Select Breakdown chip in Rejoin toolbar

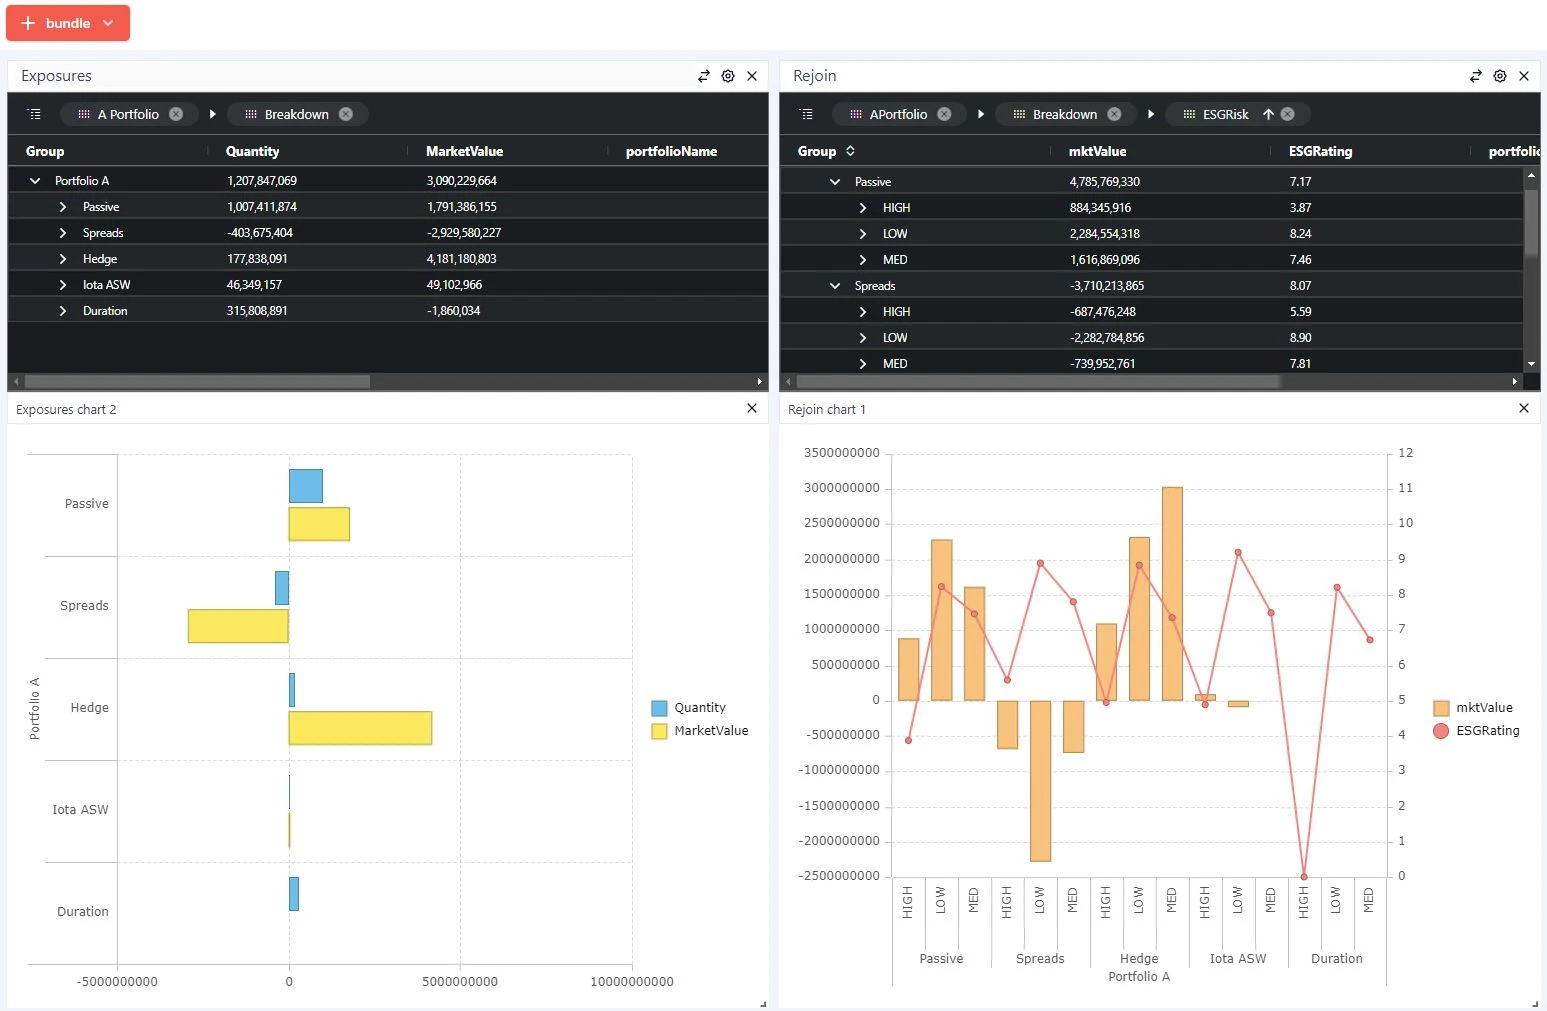1064,114
